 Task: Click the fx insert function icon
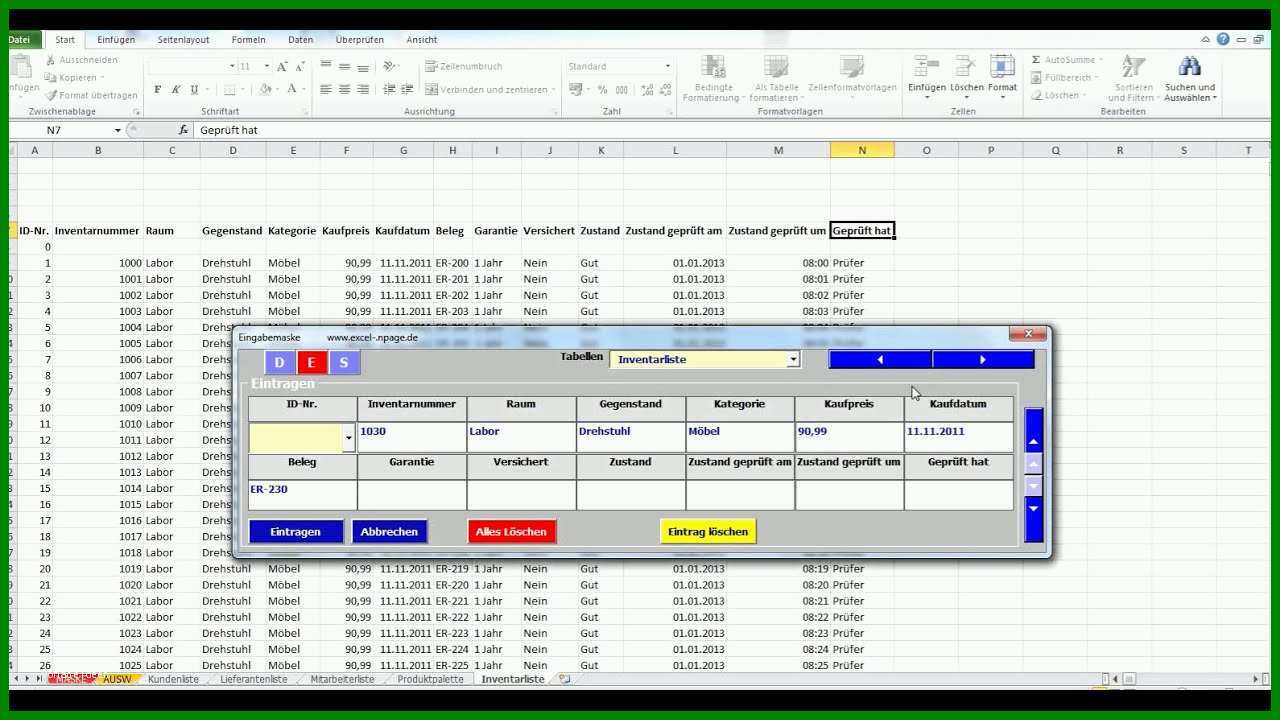click(x=183, y=130)
